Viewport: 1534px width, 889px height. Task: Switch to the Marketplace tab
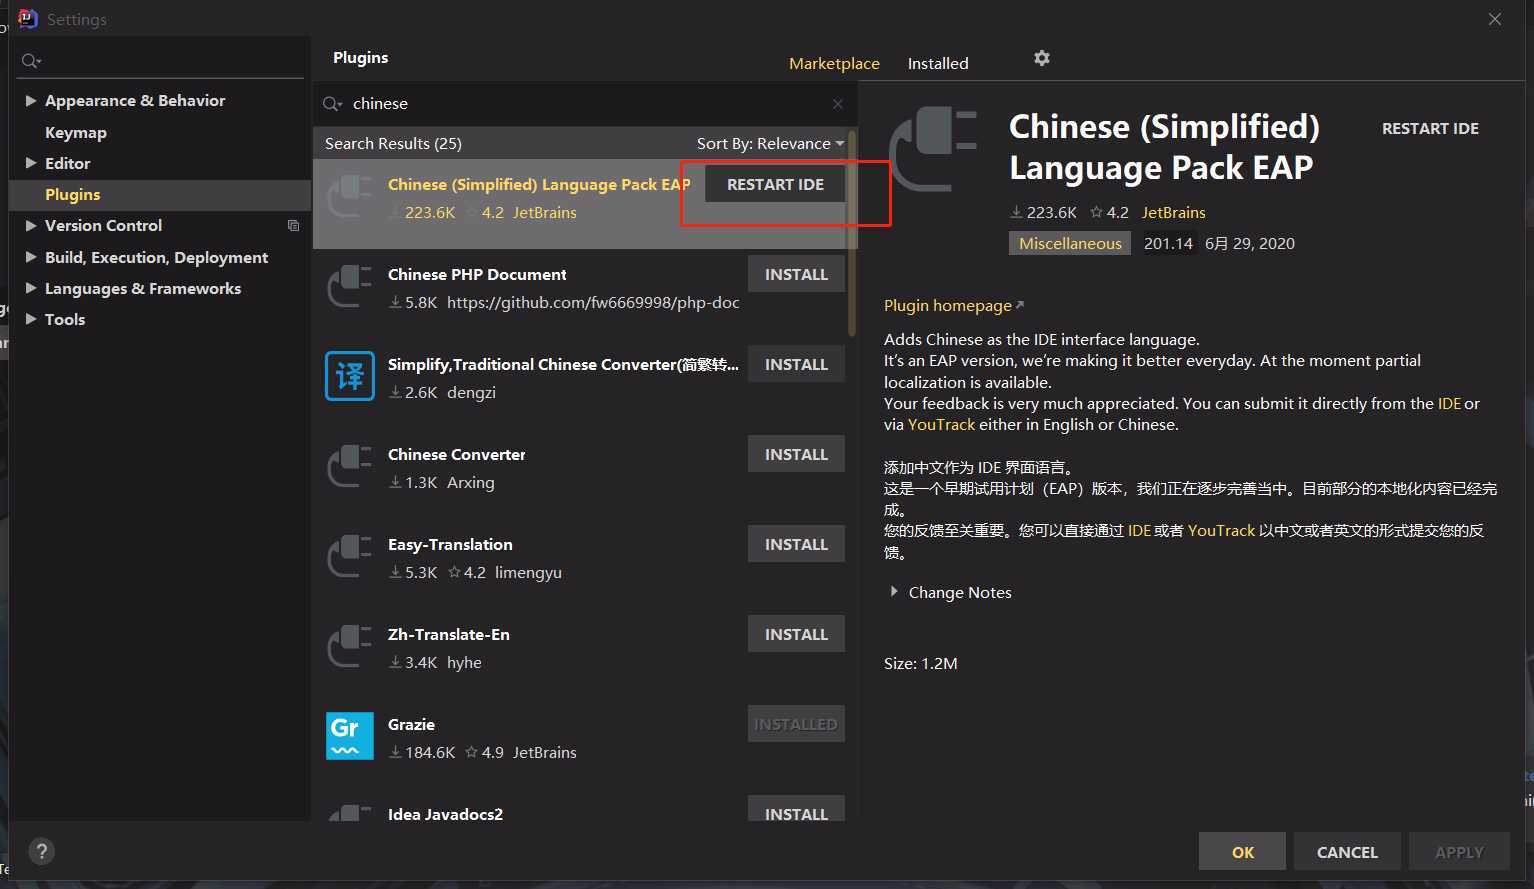coord(834,63)
